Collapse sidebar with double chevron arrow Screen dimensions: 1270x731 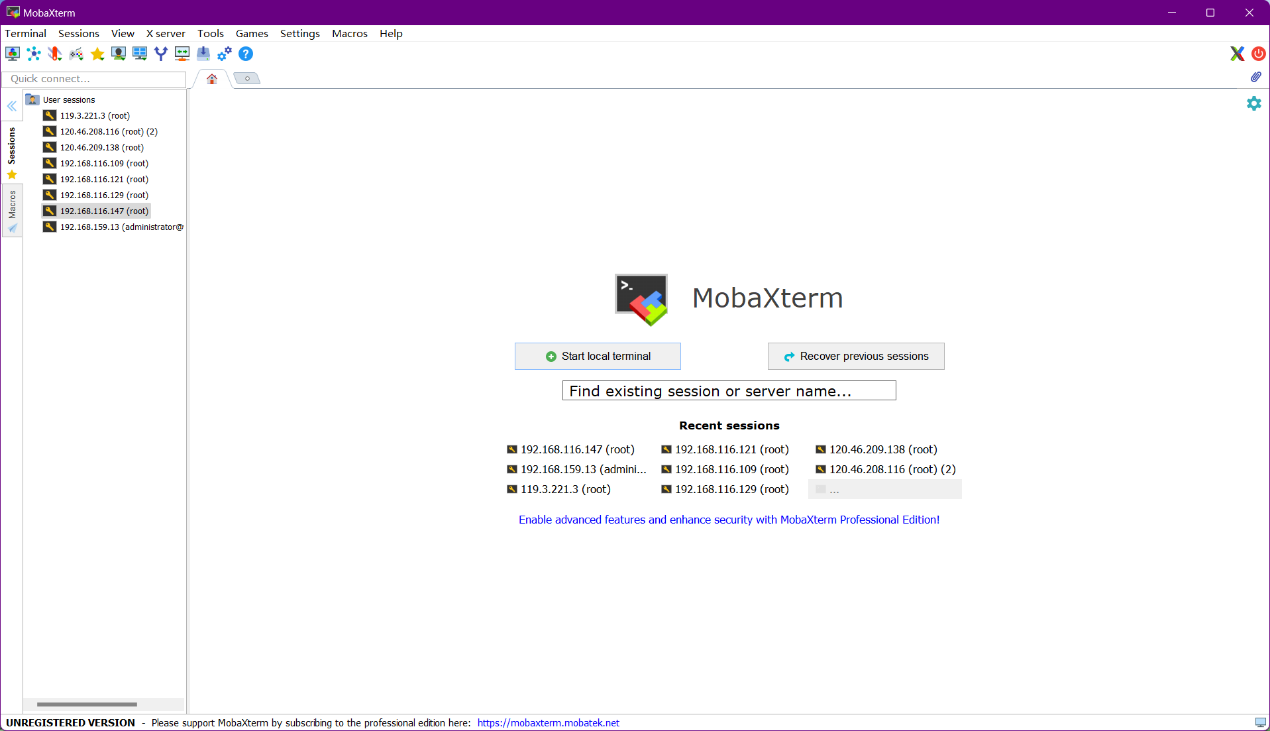pyautogui.click(x=12, y=106)
